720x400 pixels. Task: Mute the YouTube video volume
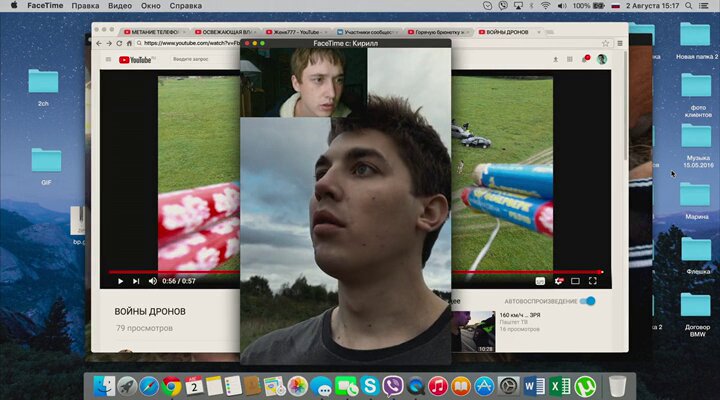[153, 281]
